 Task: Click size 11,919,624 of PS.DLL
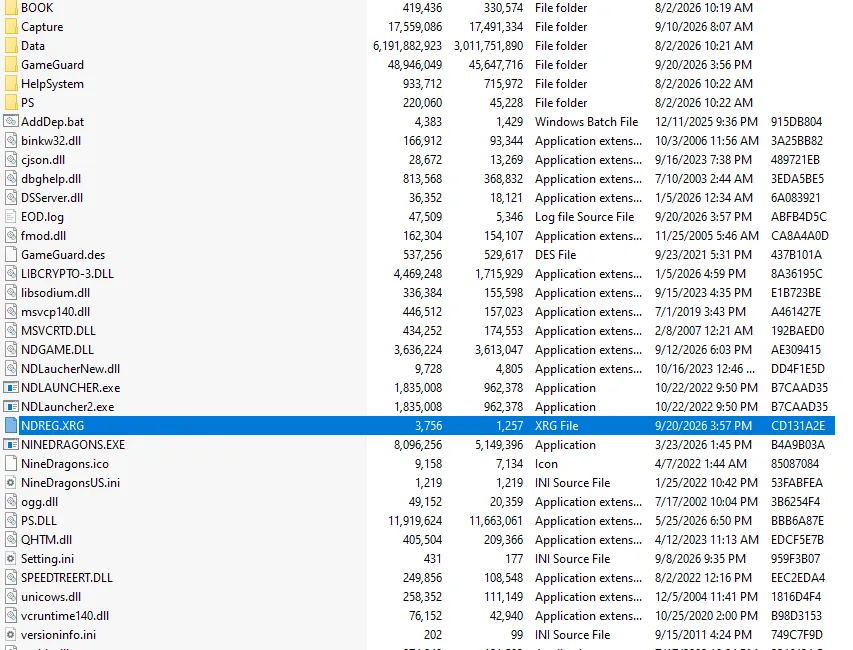click(x=415, y=521)
